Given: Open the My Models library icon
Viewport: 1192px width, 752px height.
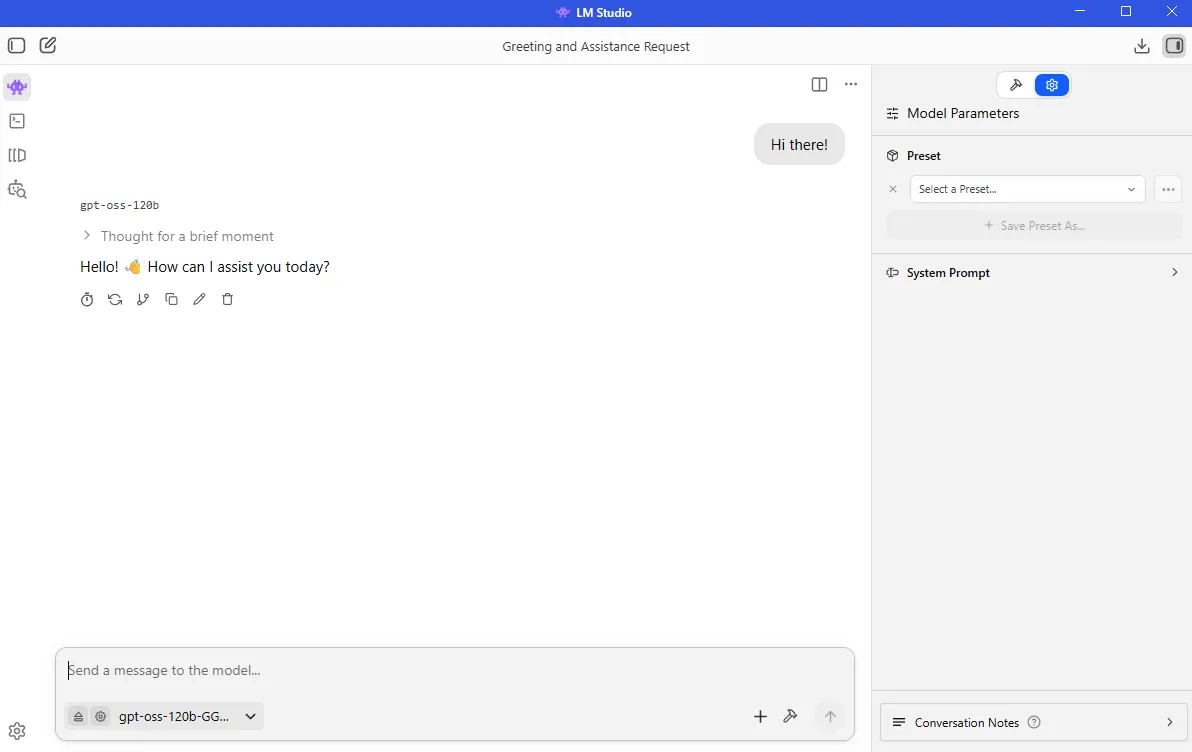Looking at the screenshot, I should click(x=17, y=155).
